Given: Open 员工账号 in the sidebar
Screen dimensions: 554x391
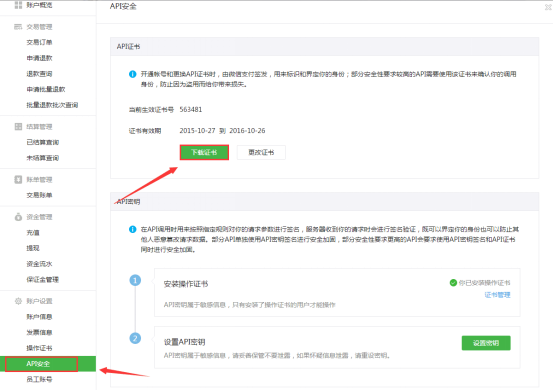Looking at the screenshot, I should click(39, 379).
